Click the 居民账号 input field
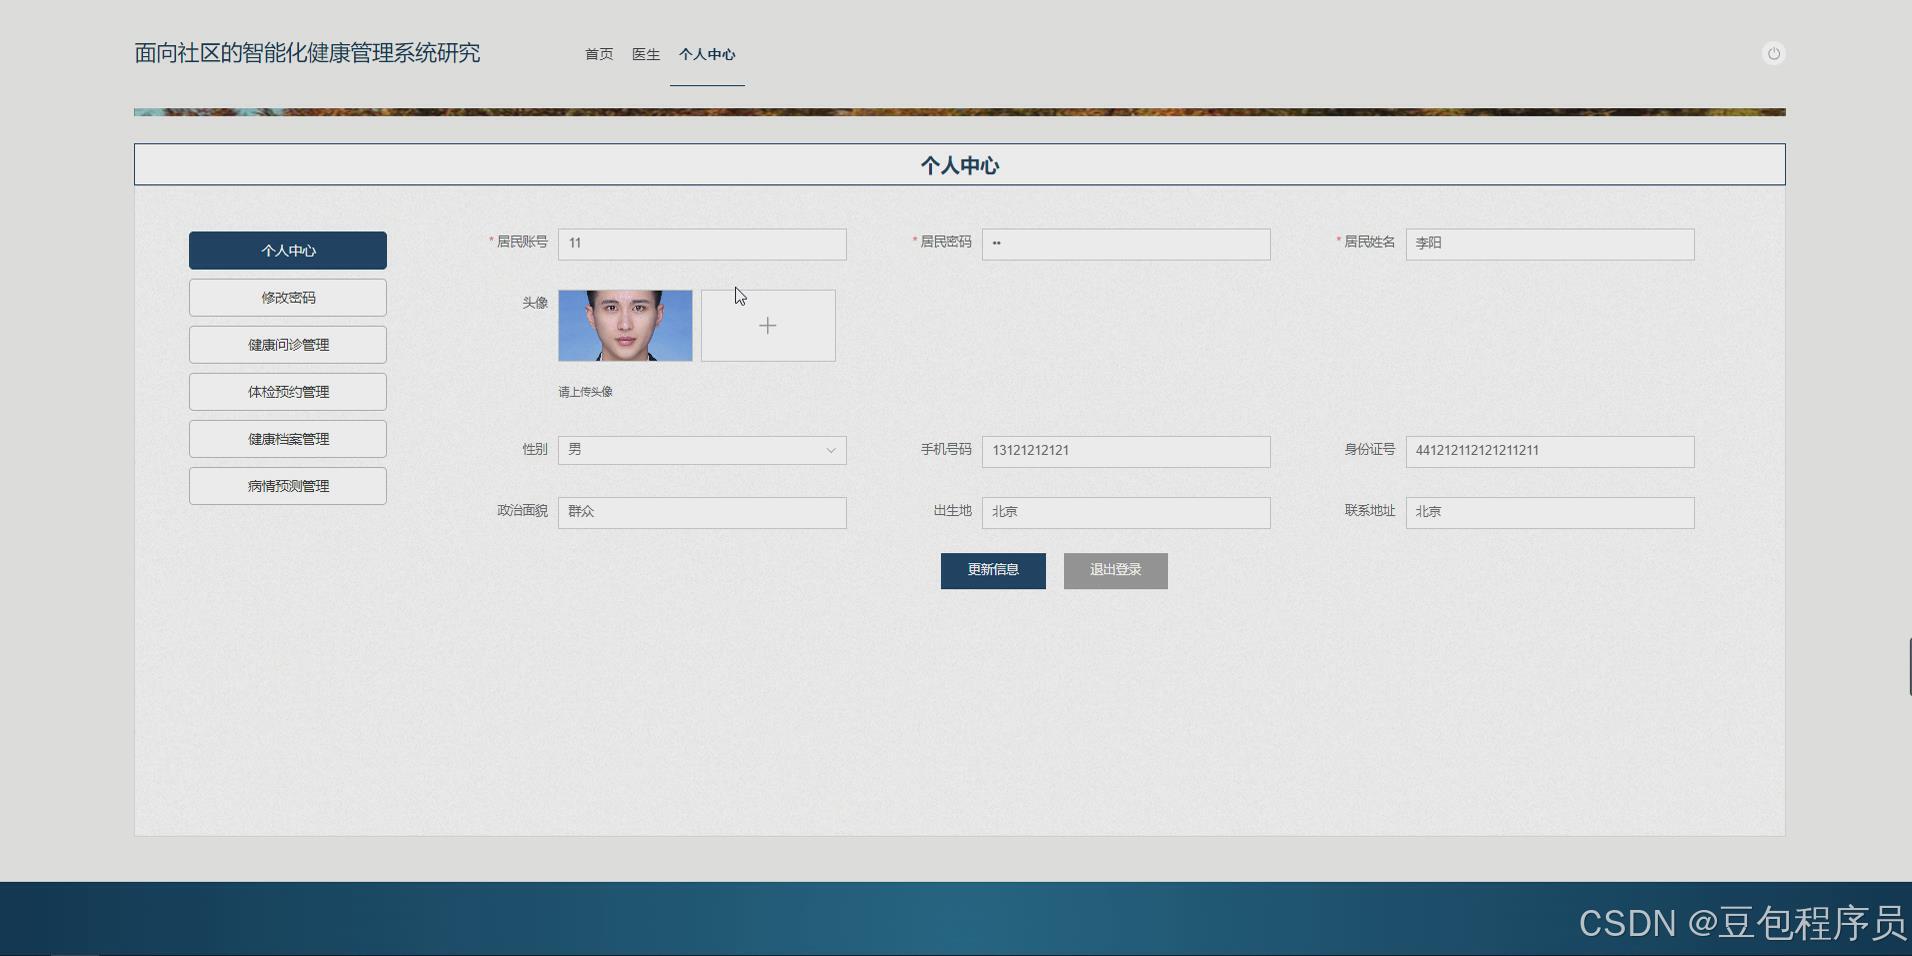The image size is (1912, 956). pyautogui.click(x=701, y=243)
